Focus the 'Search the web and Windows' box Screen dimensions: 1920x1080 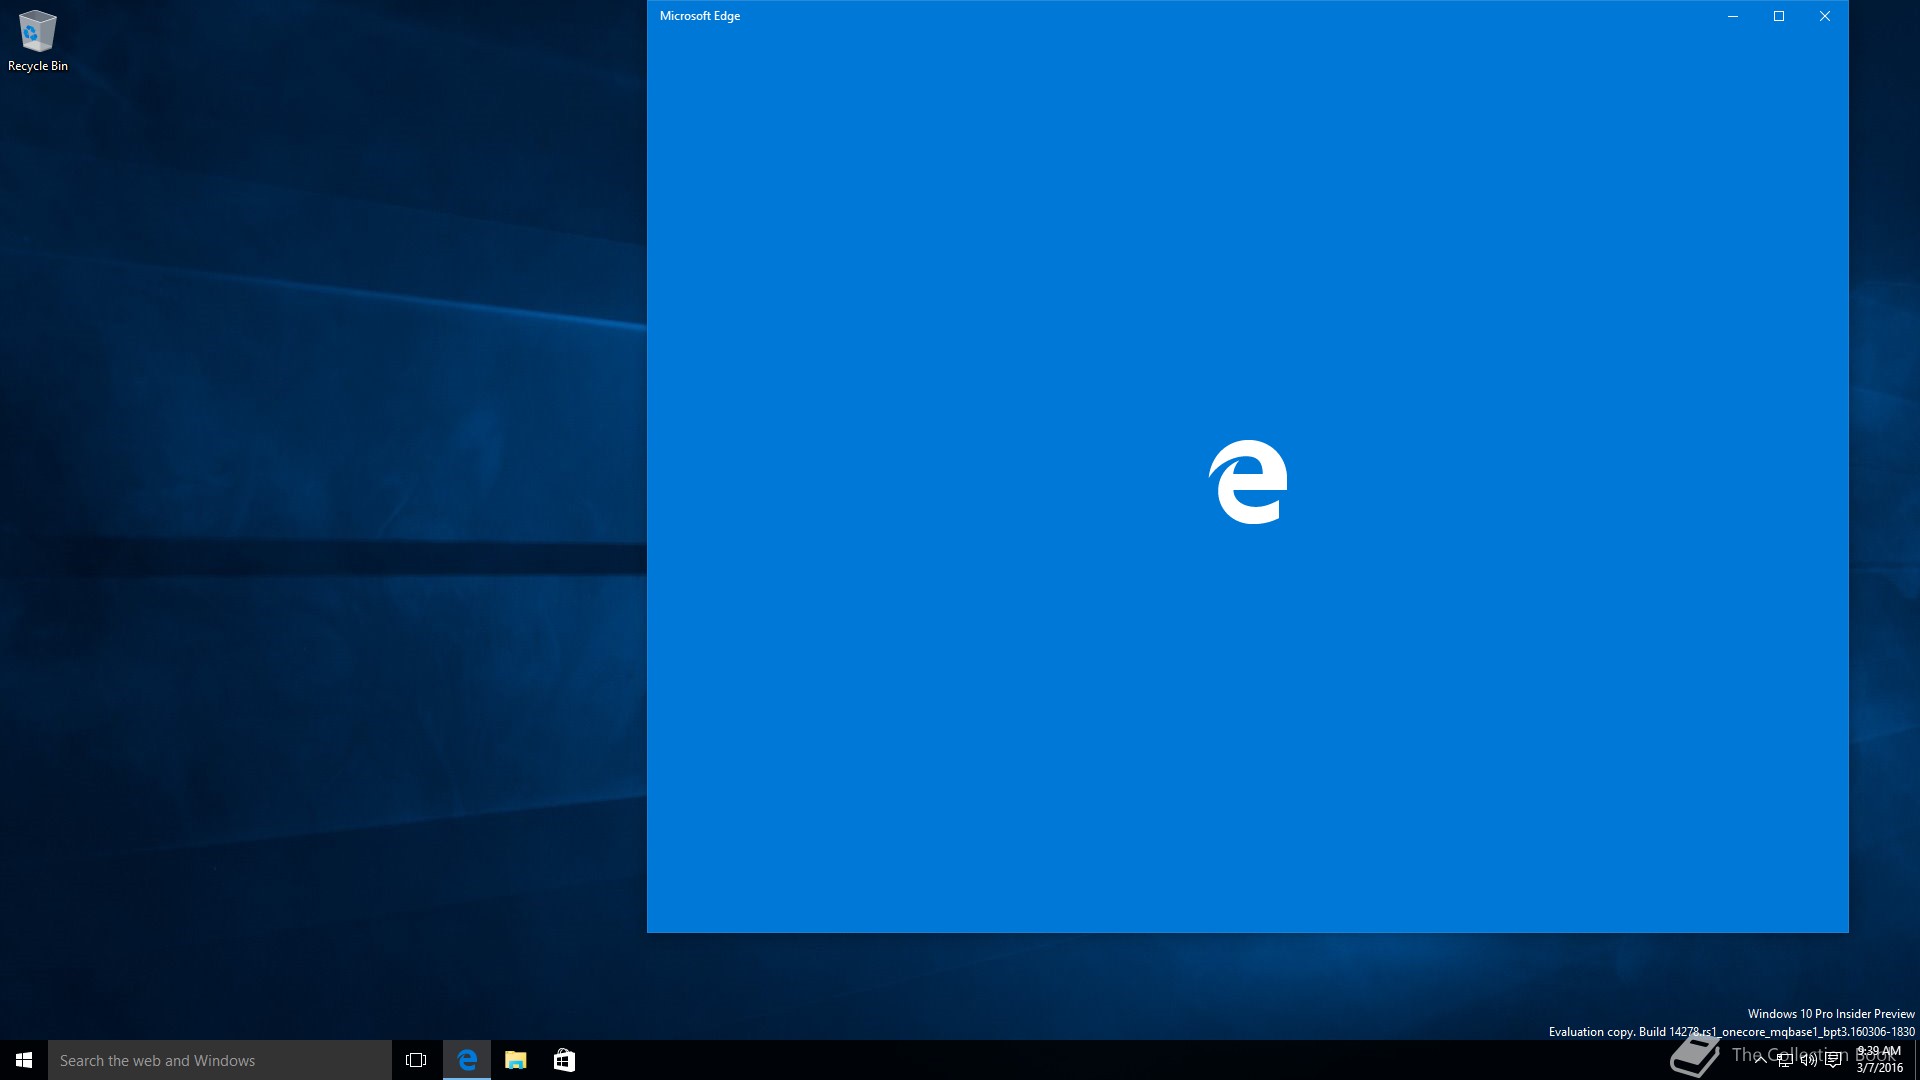[x=220, y=1060]
